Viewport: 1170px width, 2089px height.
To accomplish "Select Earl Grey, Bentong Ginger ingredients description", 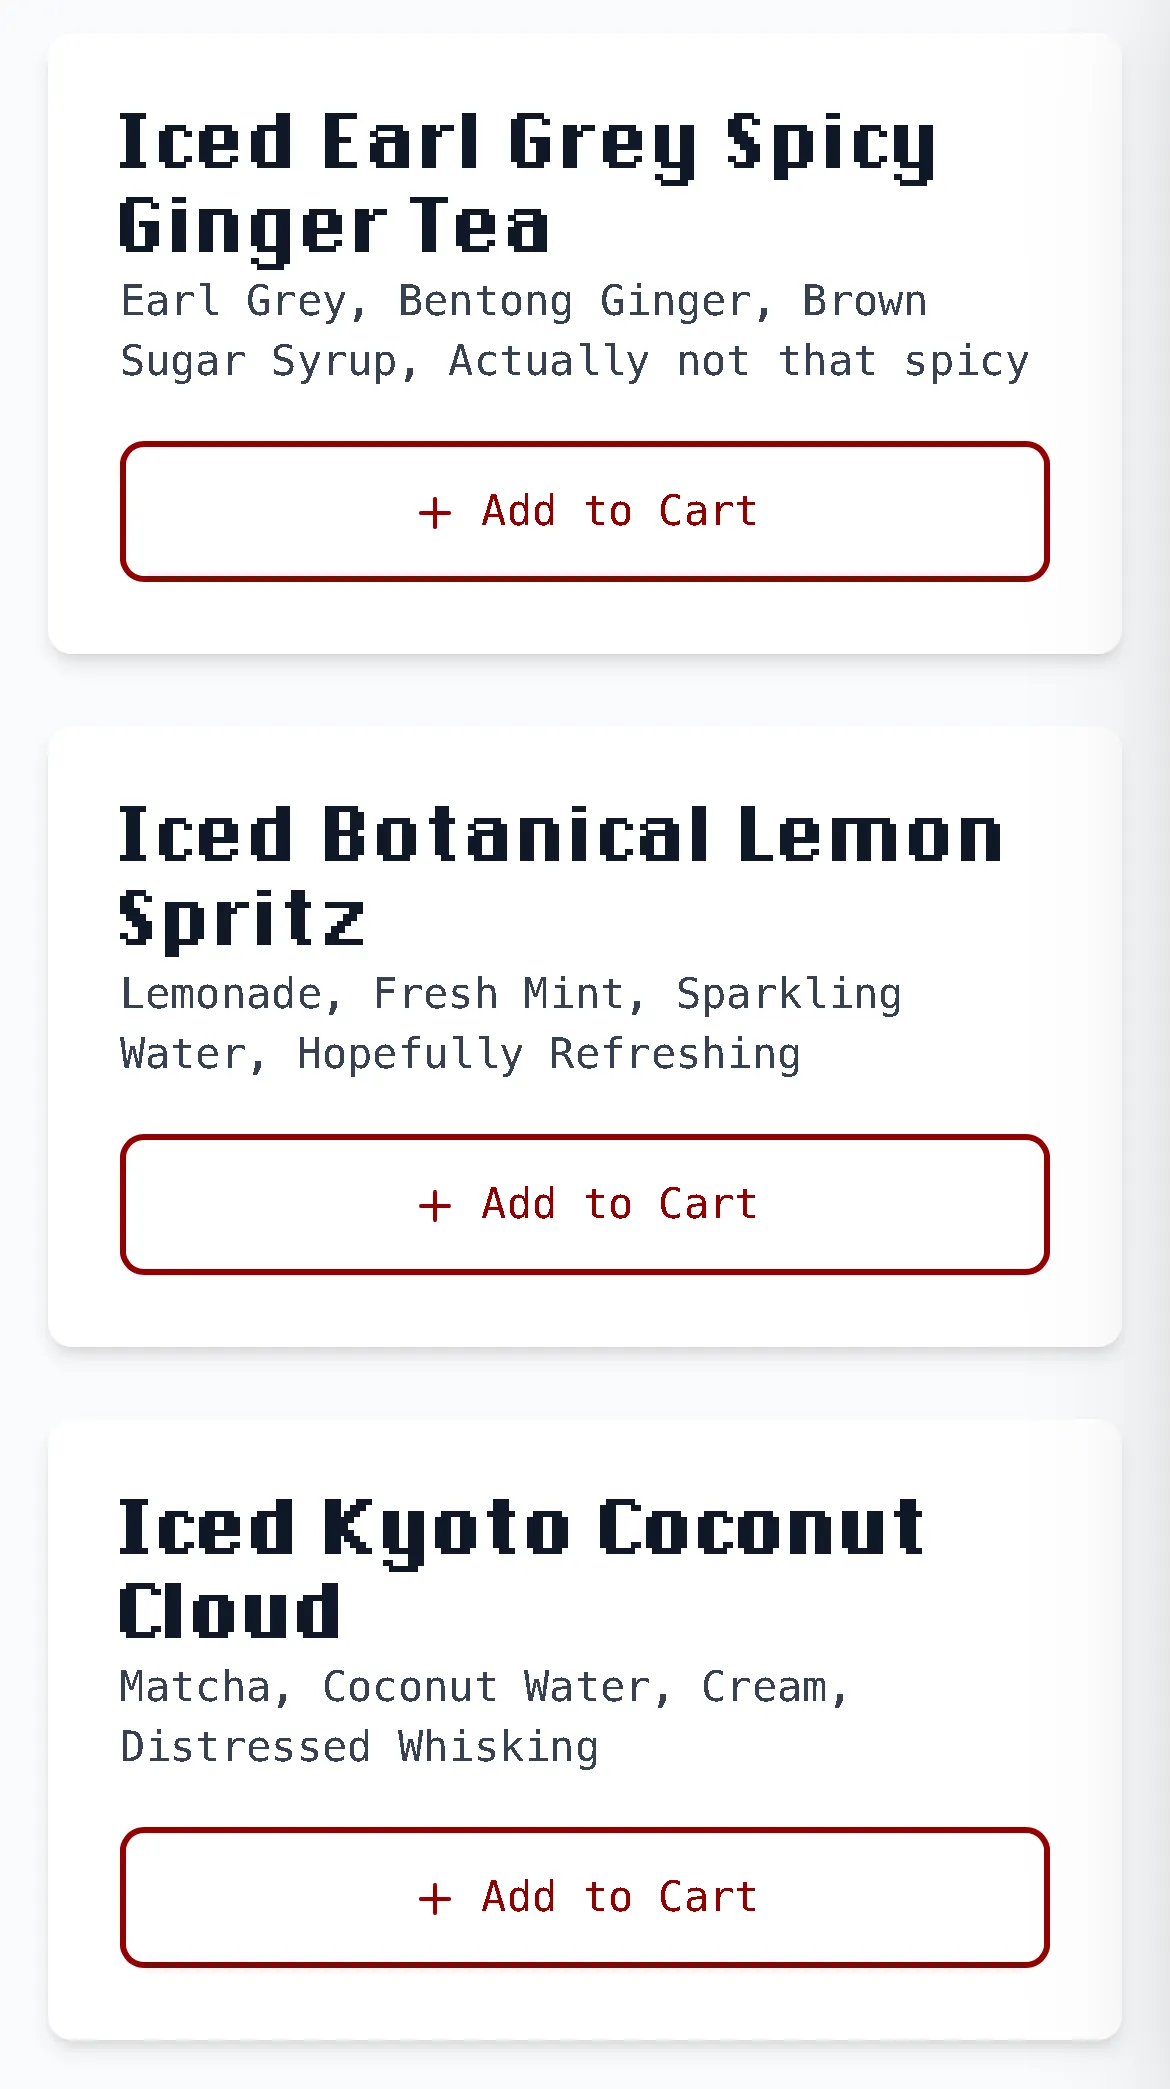I will point(575,331).
